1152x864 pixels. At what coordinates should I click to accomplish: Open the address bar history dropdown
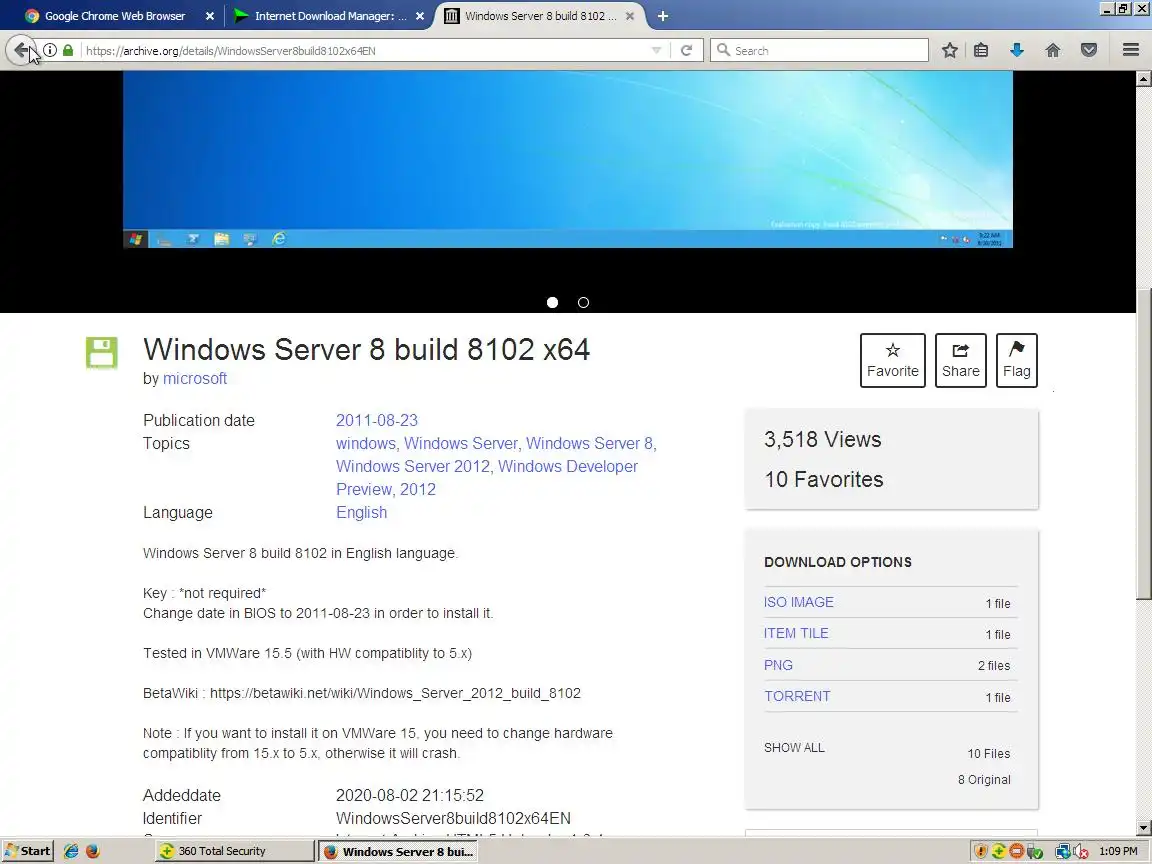(x=656, y=50)
